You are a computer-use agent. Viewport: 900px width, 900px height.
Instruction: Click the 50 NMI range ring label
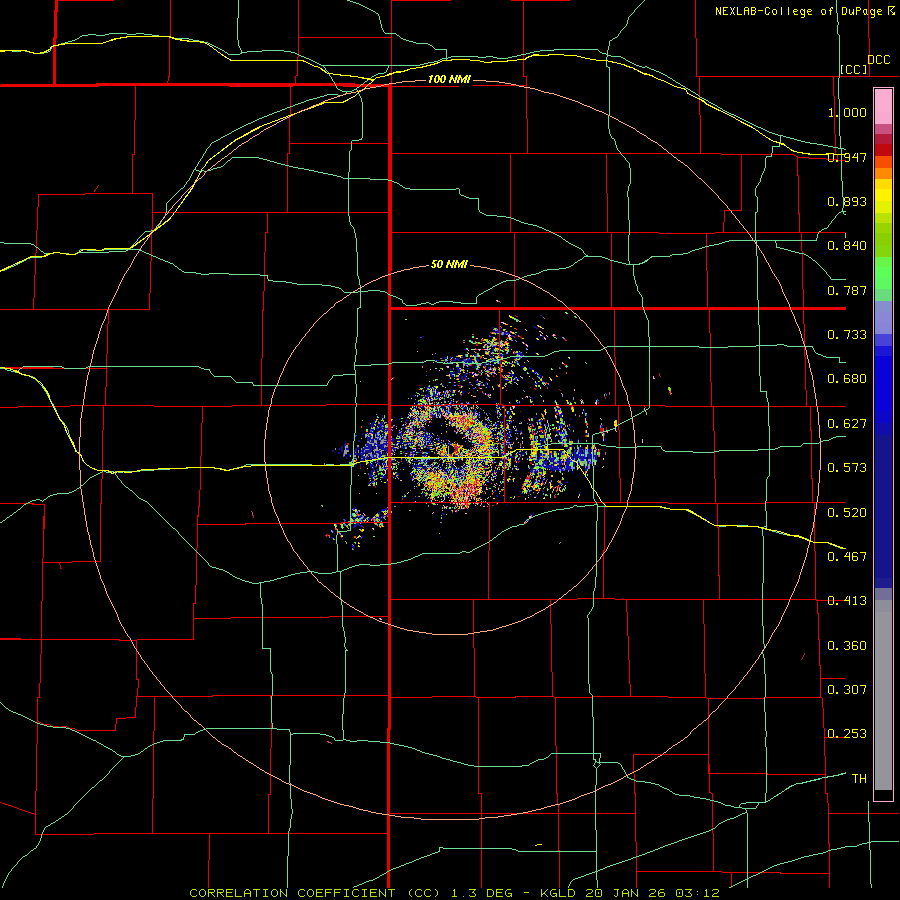pyautogui.click(x=449, y=264)
